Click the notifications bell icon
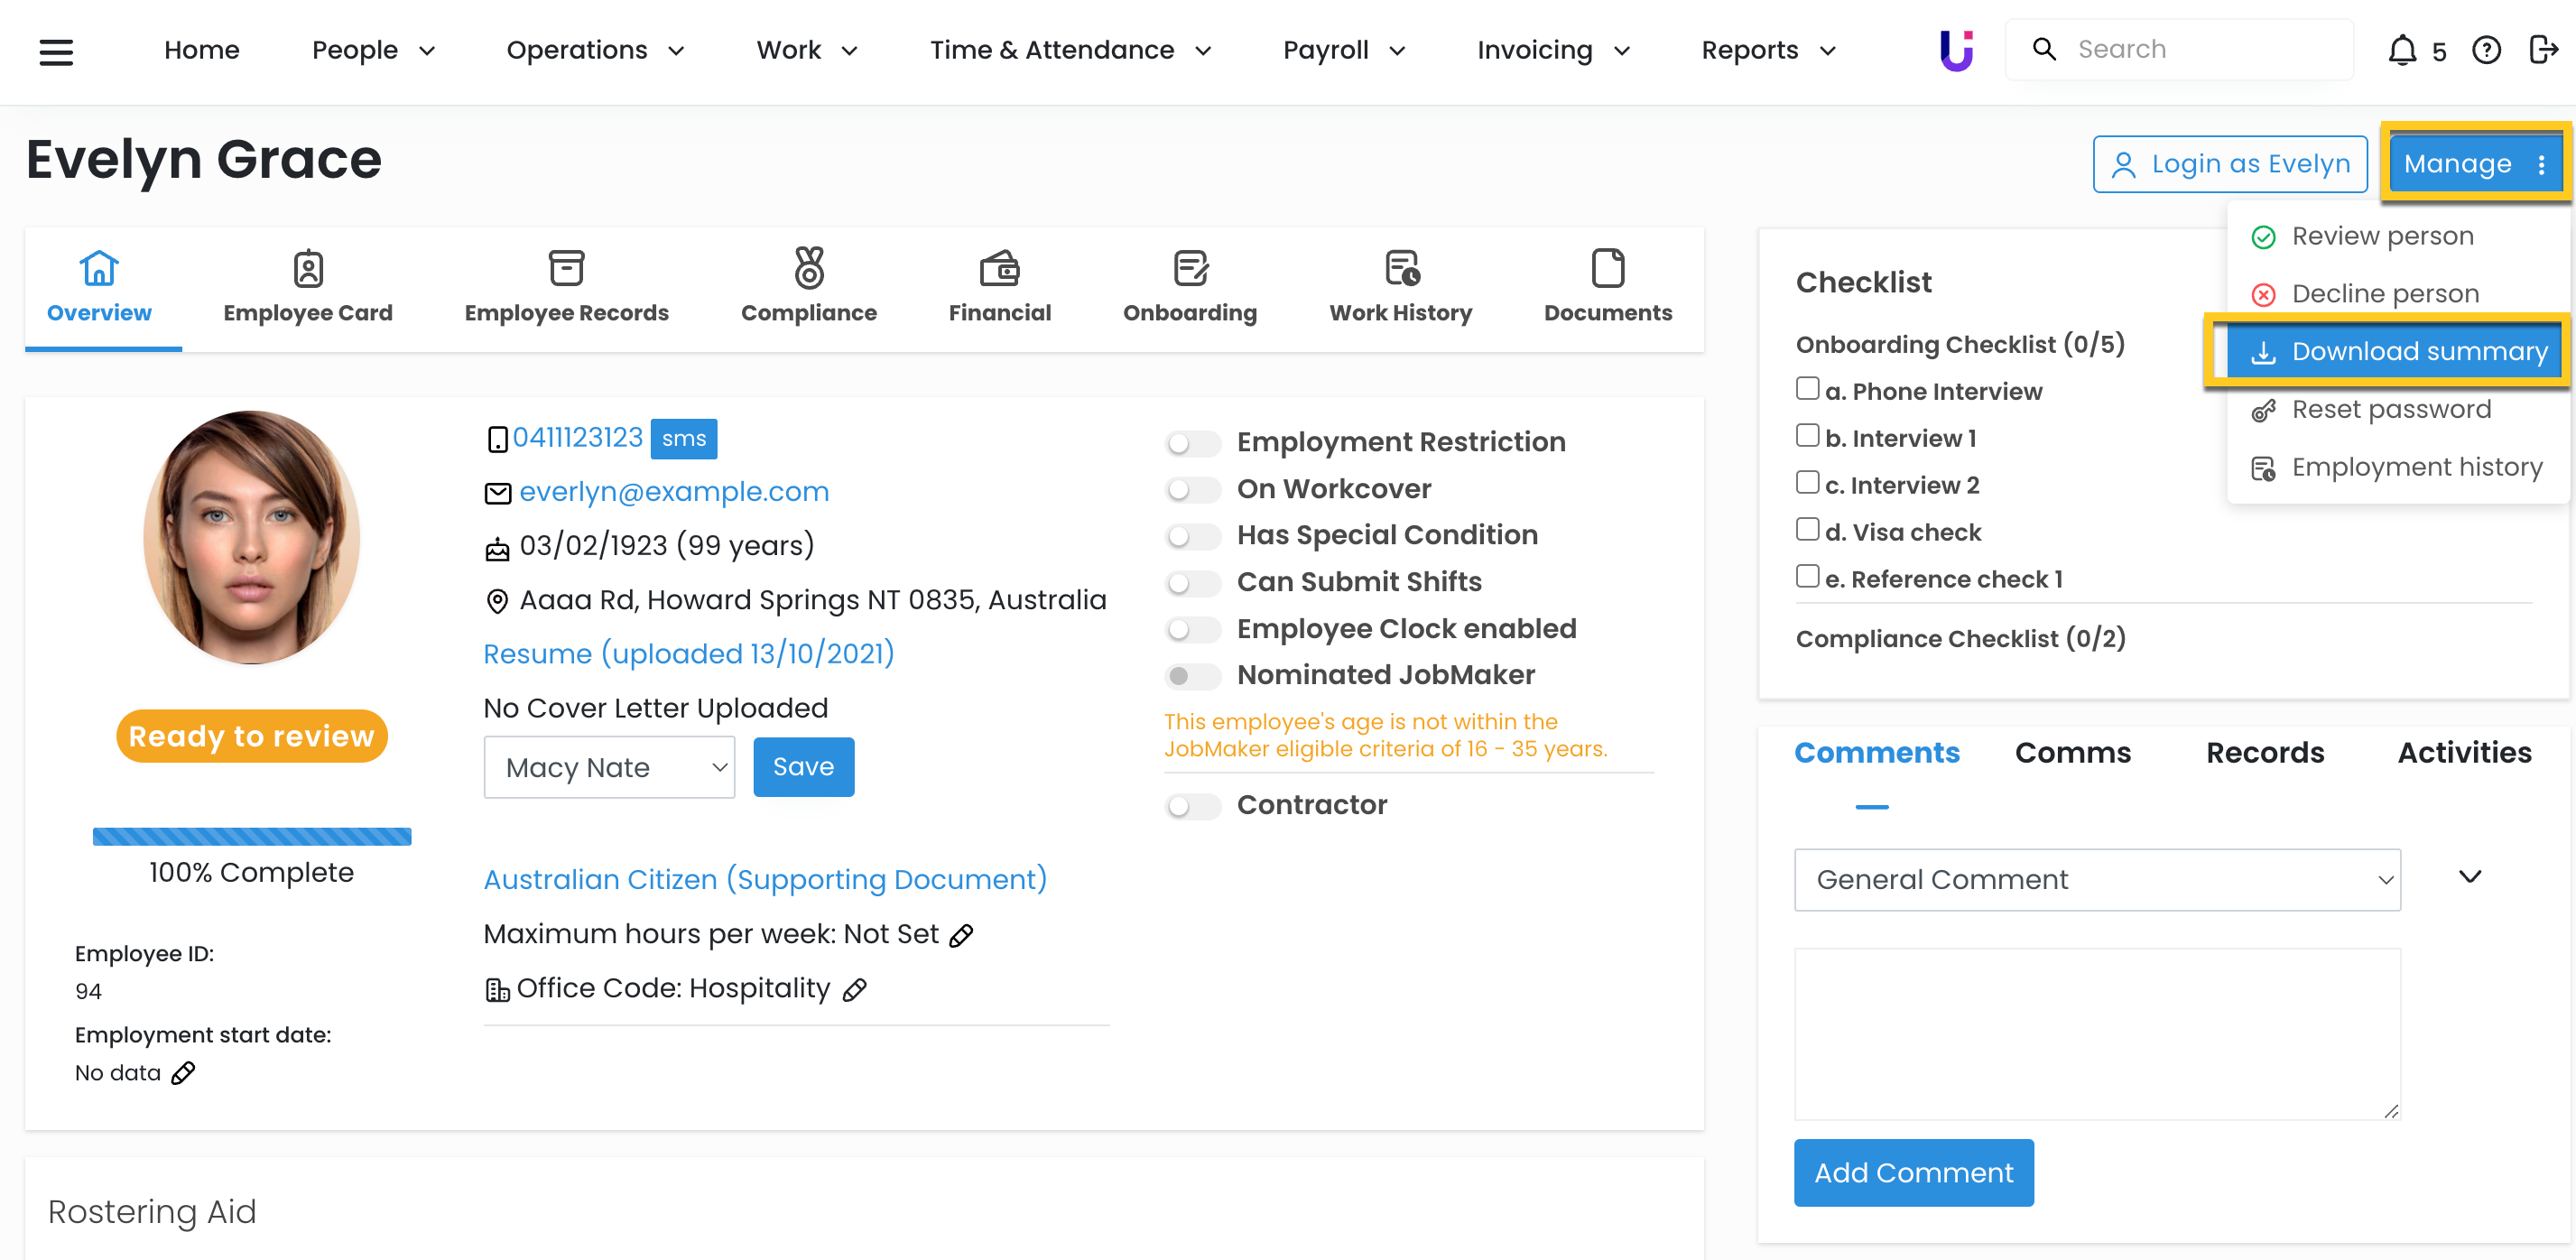 pos(2401,50)
